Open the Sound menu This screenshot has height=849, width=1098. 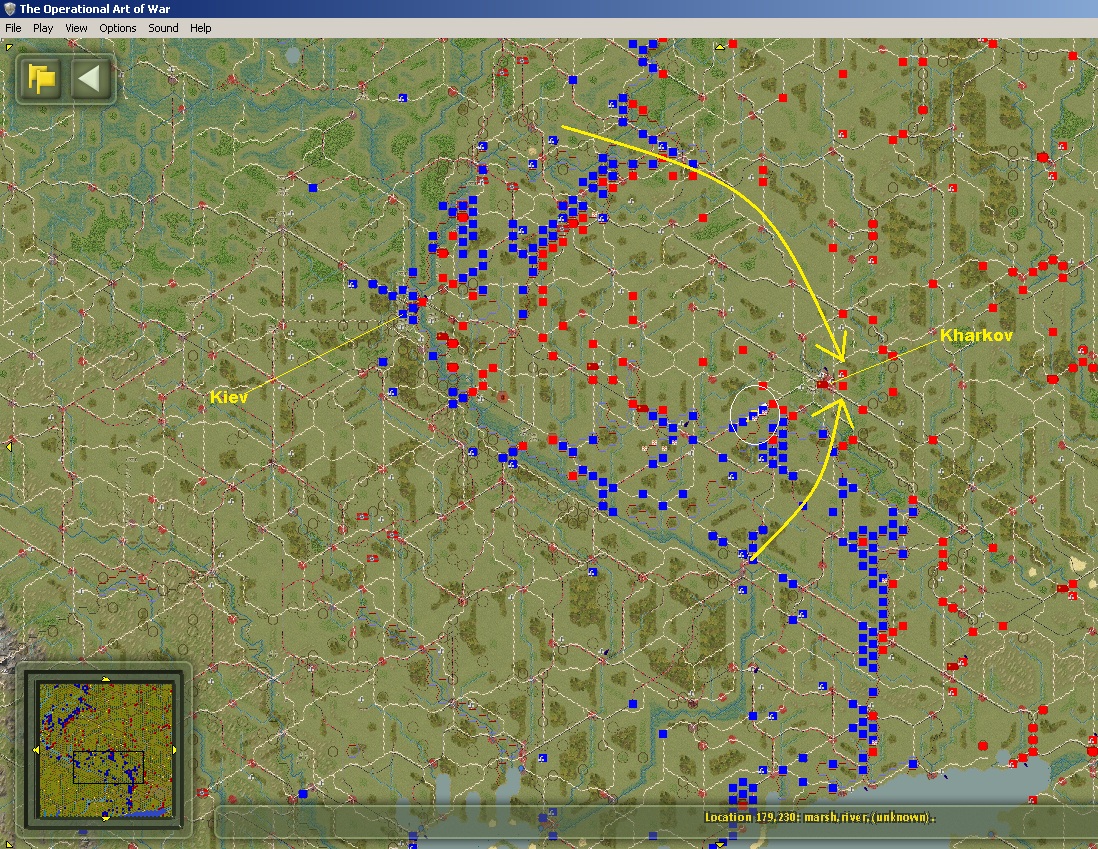pyautogui.click(x=163, y=28)
